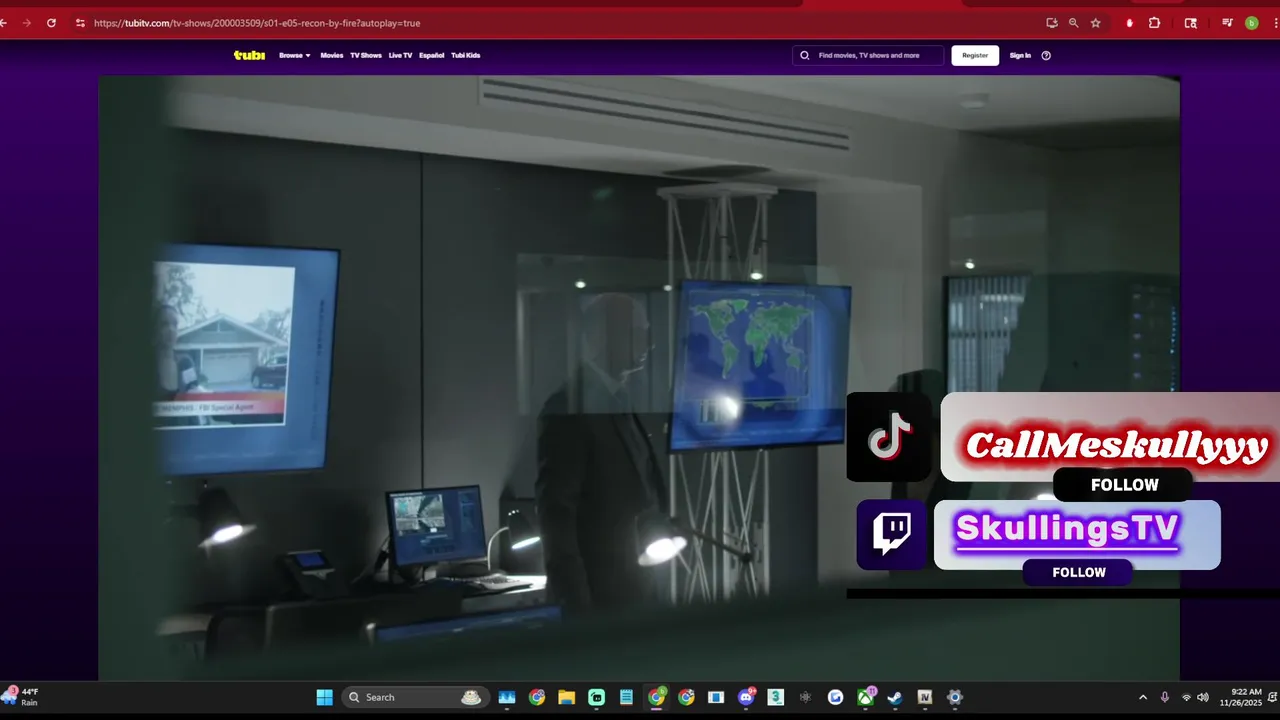Screen dimensions: 1280x720
Task: Open Live TV
Action: click(x=400, y=55)
